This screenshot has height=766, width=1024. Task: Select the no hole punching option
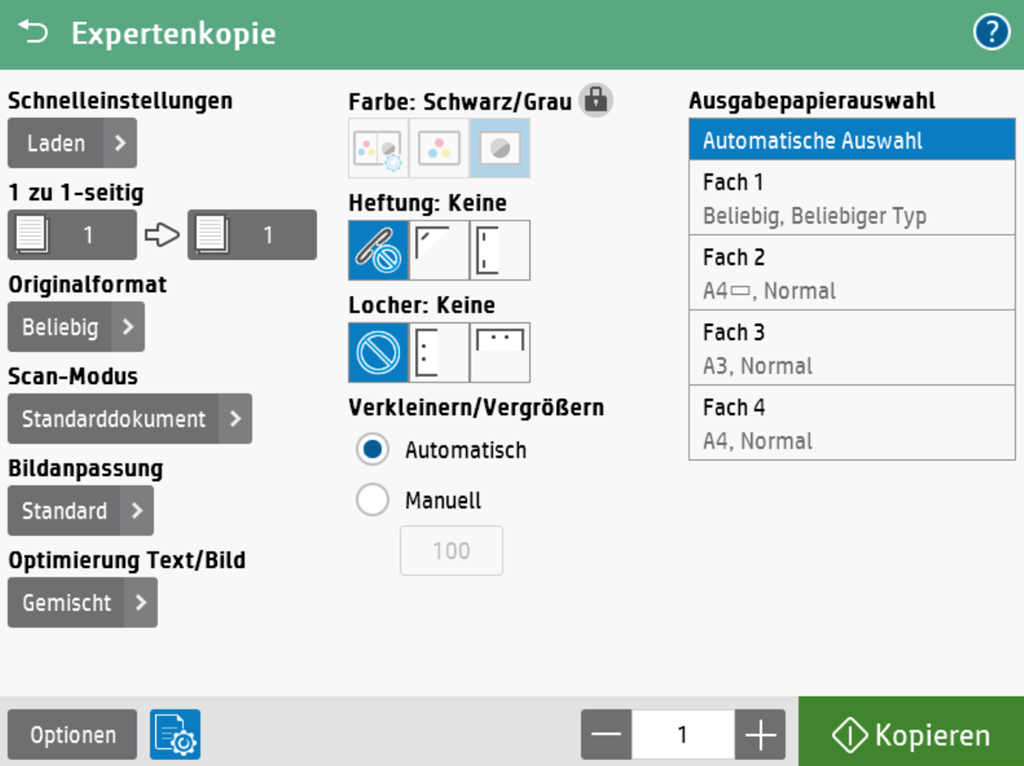click(x=378, y=352)
